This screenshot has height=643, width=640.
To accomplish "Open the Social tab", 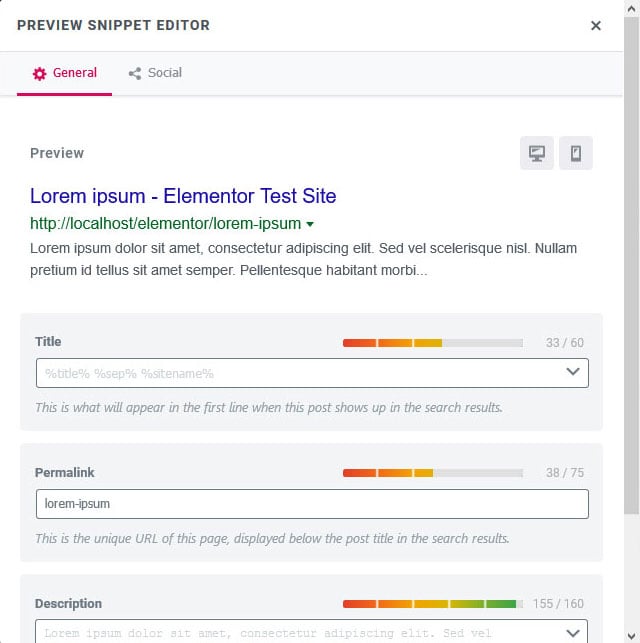I will coord(155,73).
